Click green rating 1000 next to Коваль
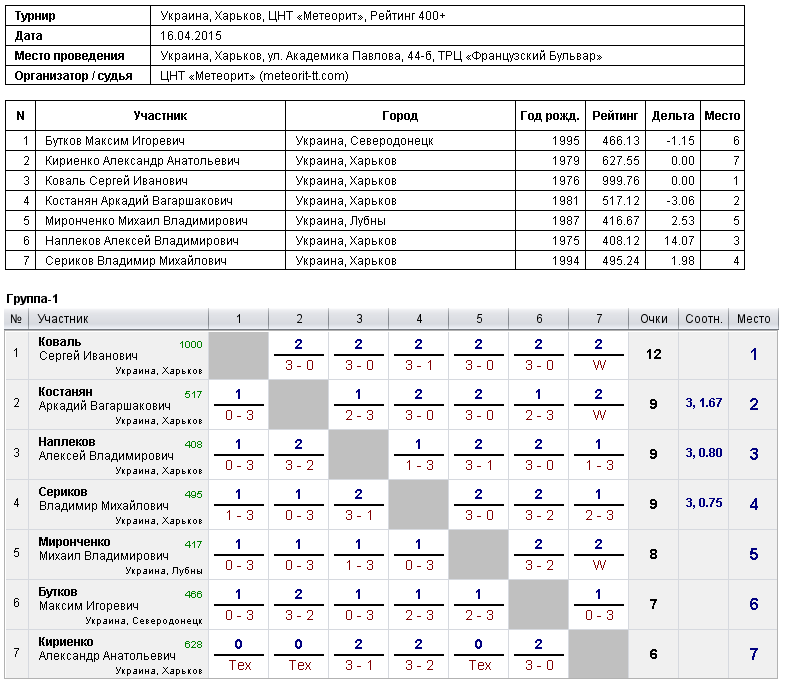Viewport: 788px width, 692px height. pos(191,345)
